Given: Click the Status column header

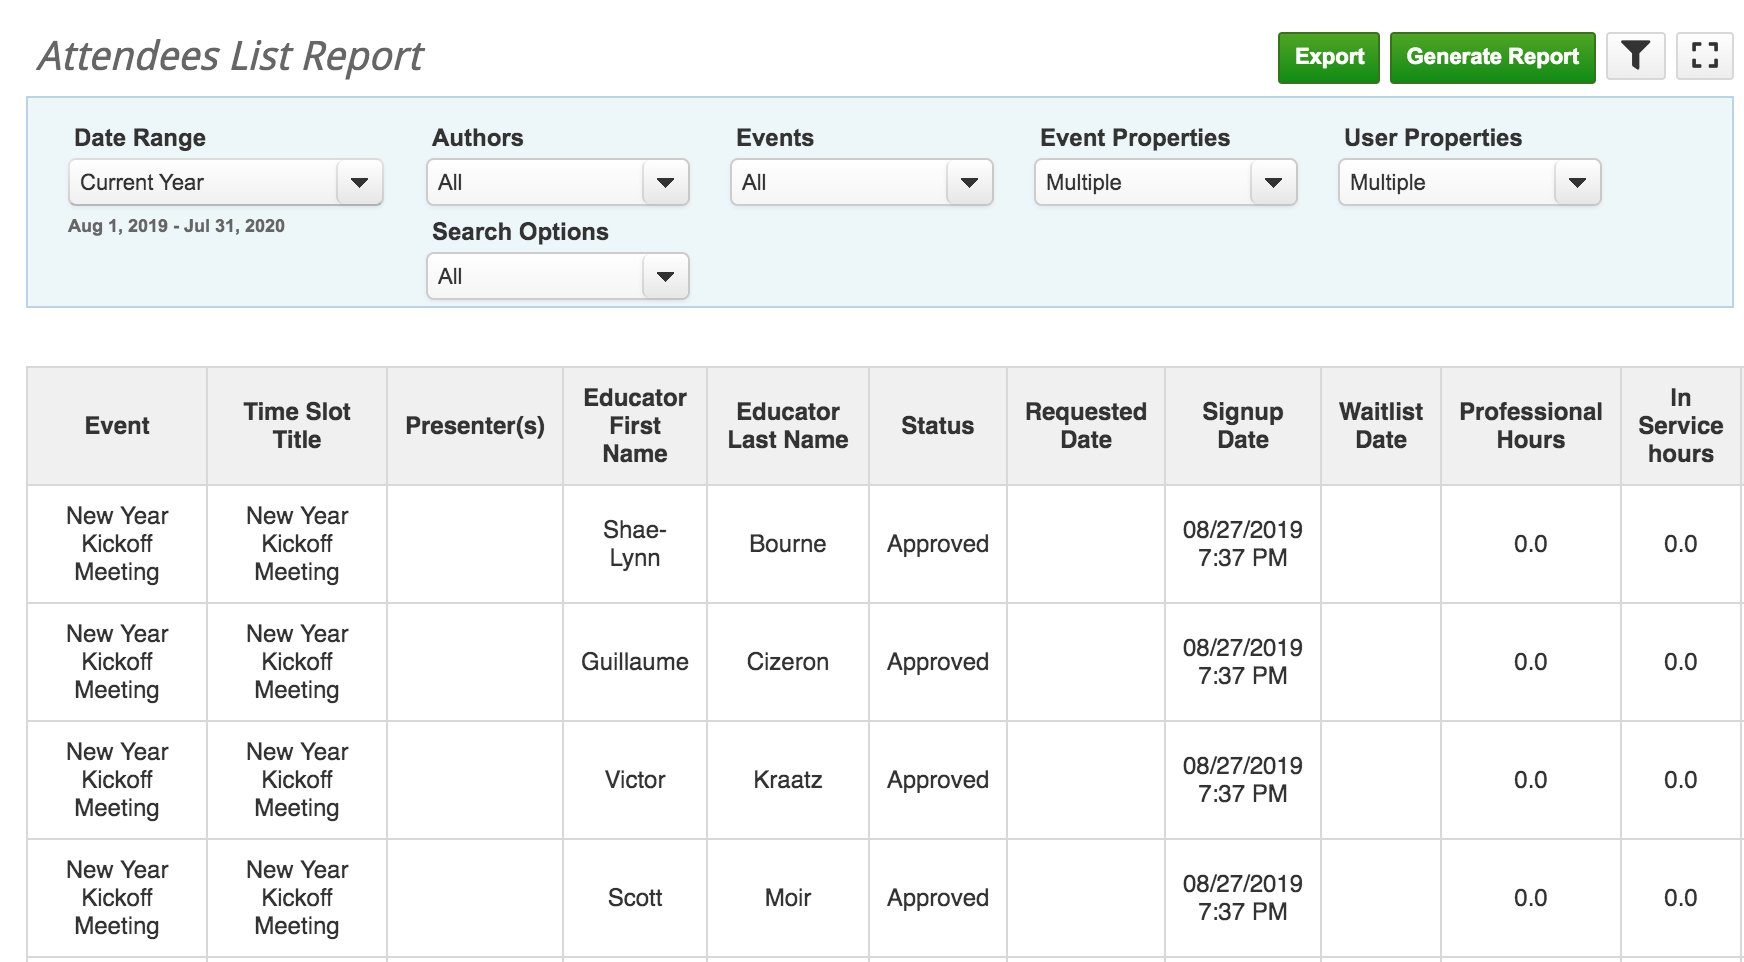Looking at the screenshot, I should click(937, 425).
